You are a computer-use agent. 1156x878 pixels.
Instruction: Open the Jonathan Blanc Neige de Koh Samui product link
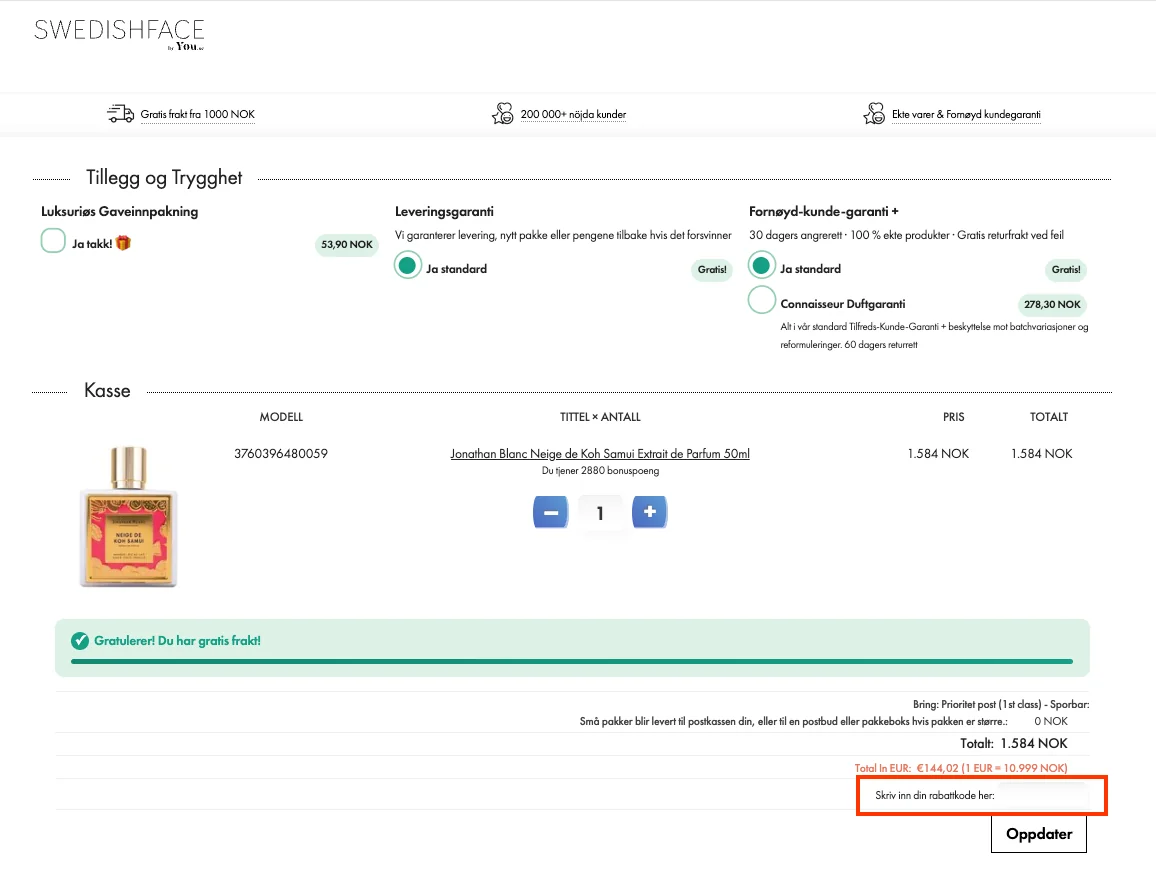click(x=600, y=453)
